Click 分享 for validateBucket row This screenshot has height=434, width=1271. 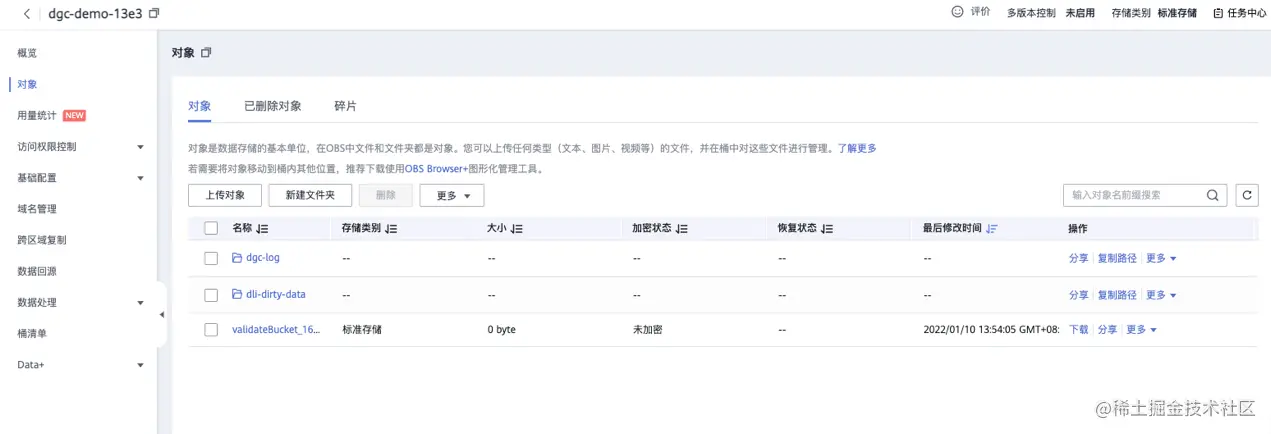tap(1107, 329)
